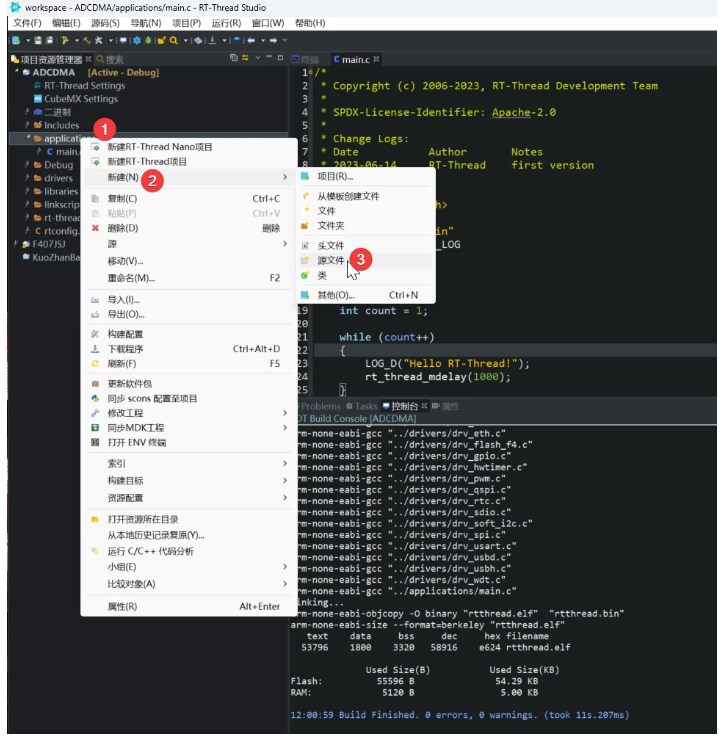Open dropdown arrow next to new project icon
Viewport: 719px width, 739px height.
[28, 41]
